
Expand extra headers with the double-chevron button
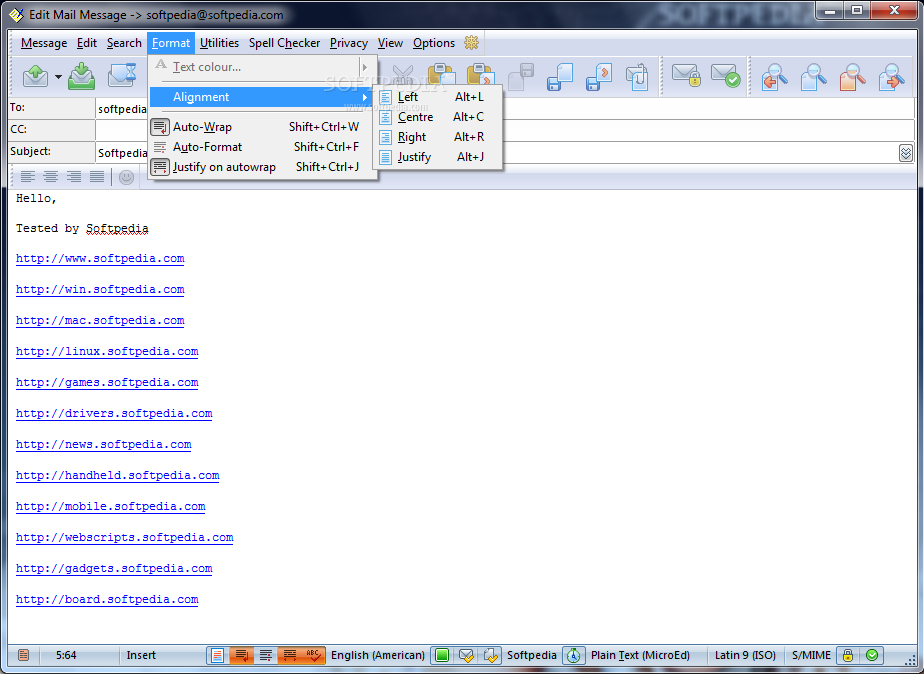906,153
